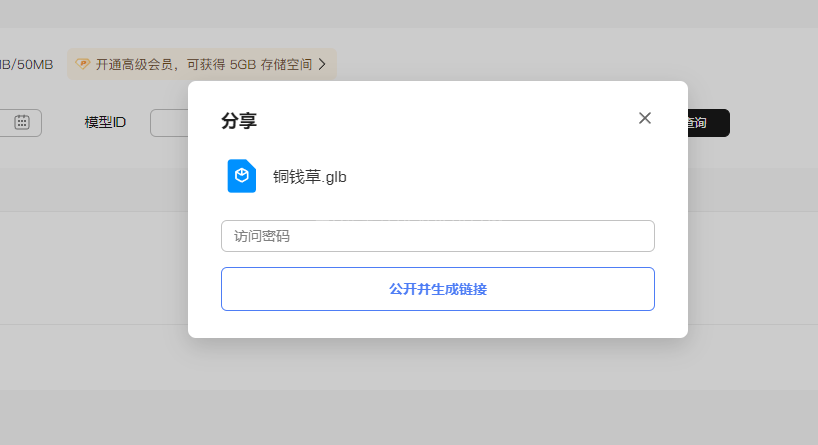Open the 开通高级会员 upgrade link
Image resolution: width=818 pixels, height=445 pixels.
tap(140, 64)
